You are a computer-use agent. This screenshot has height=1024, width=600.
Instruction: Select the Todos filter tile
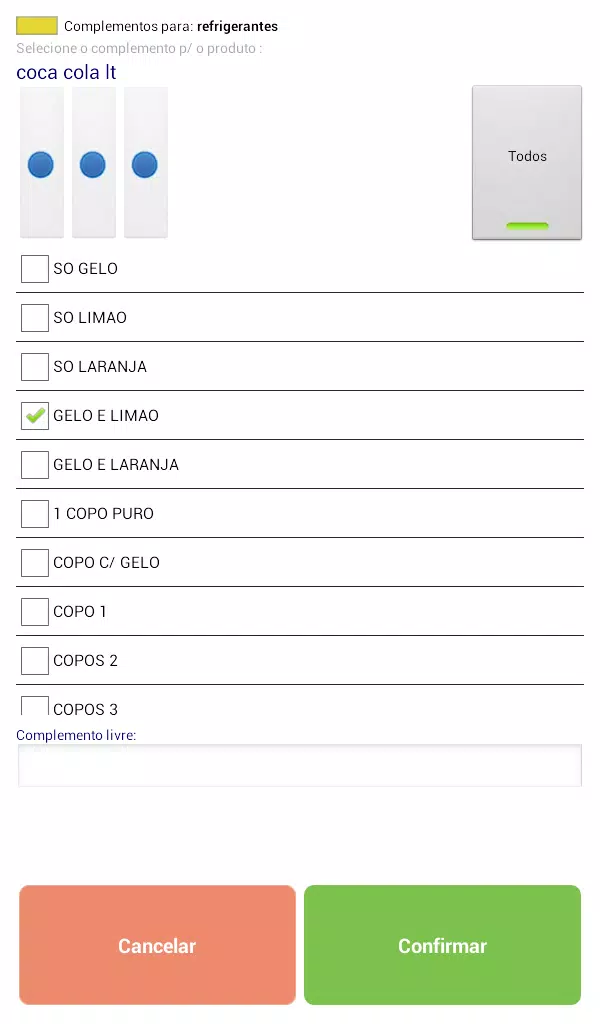[527, 163]
